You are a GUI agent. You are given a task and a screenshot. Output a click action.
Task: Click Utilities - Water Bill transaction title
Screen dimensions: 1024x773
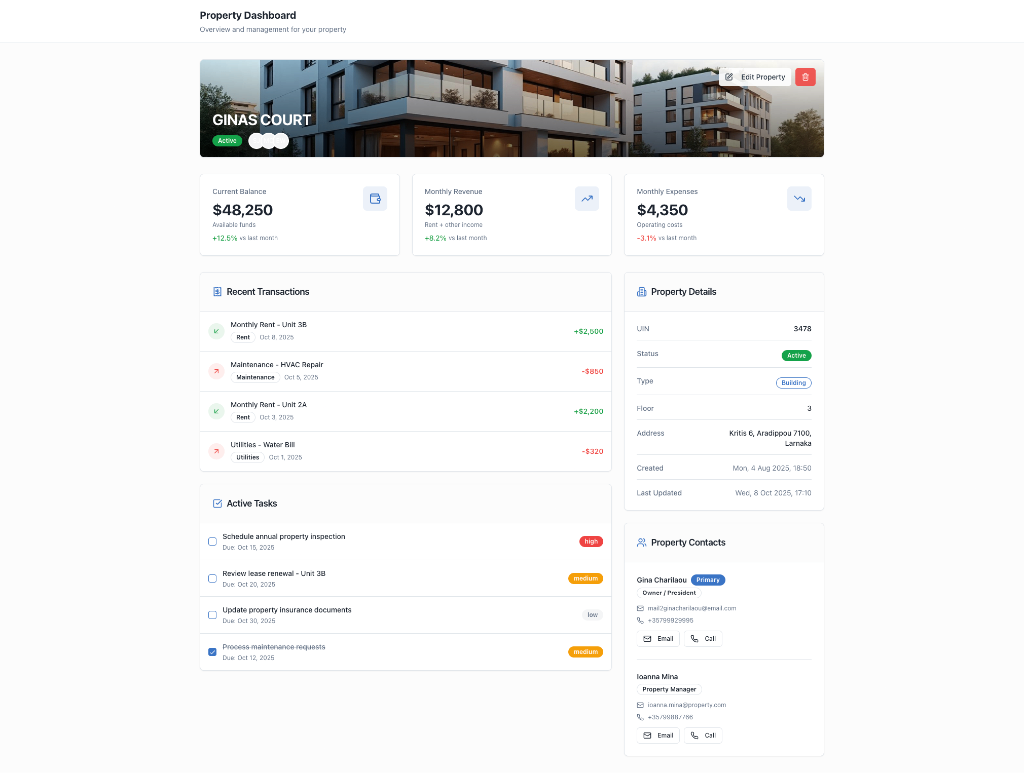pyautogui.click(x=263, y=445)
